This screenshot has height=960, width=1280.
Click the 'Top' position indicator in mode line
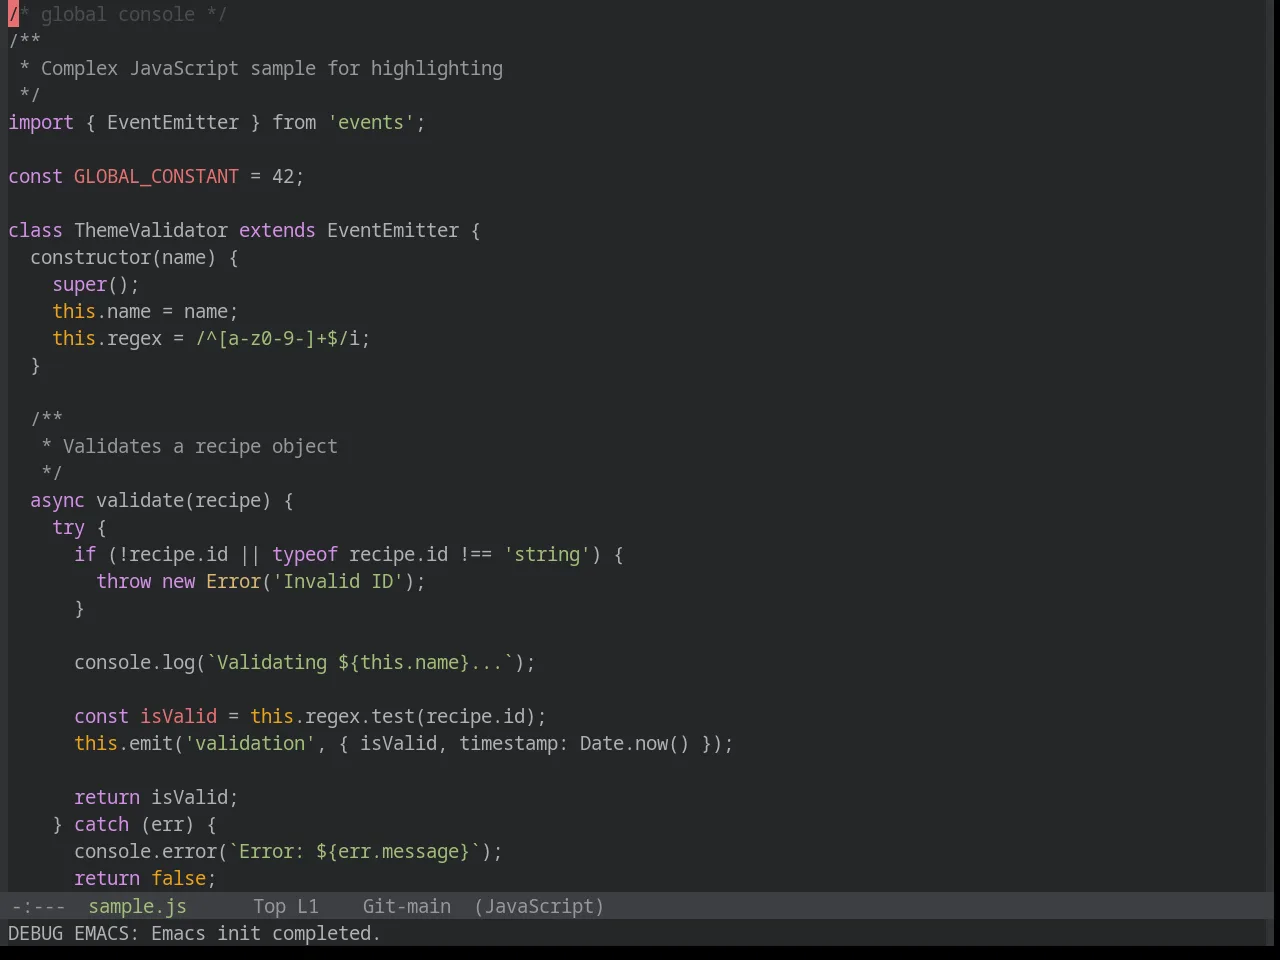(269, 906)
